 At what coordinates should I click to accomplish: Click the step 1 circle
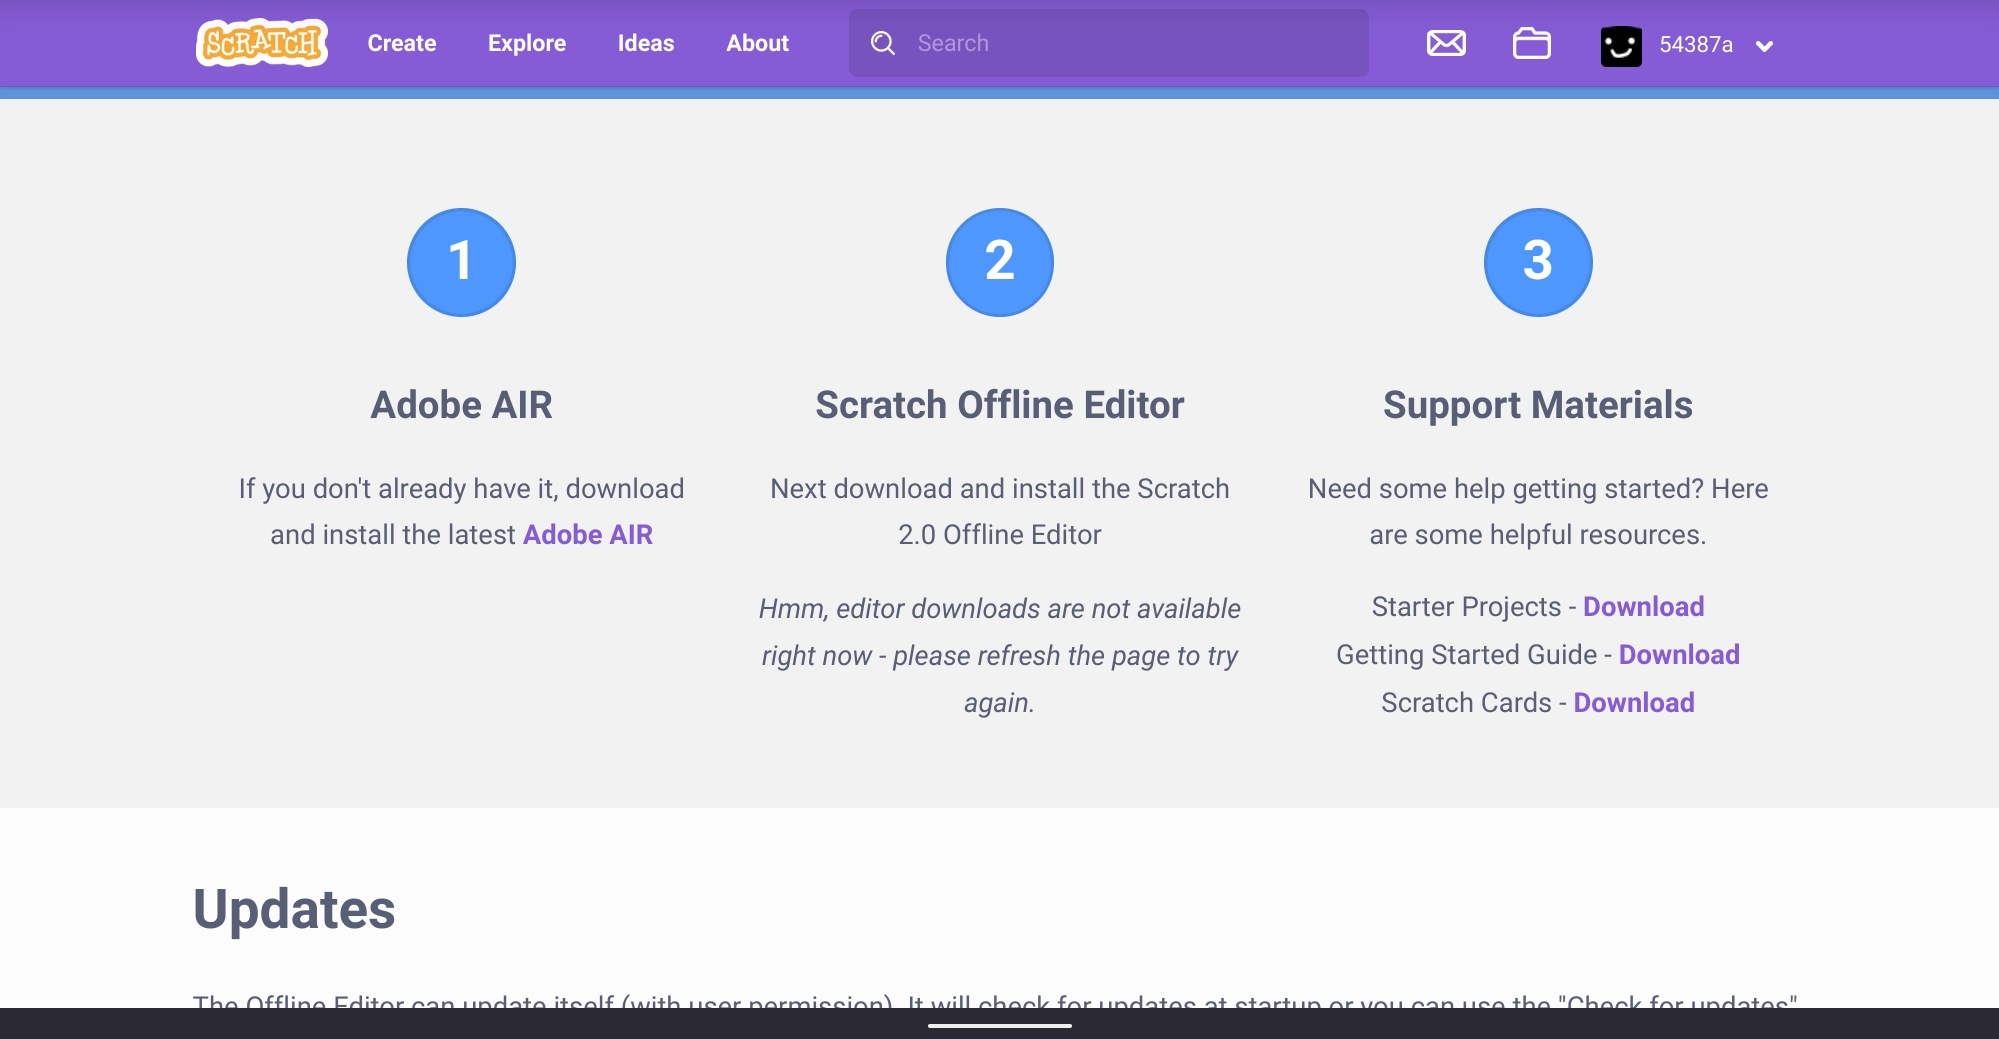pos(461,262)
